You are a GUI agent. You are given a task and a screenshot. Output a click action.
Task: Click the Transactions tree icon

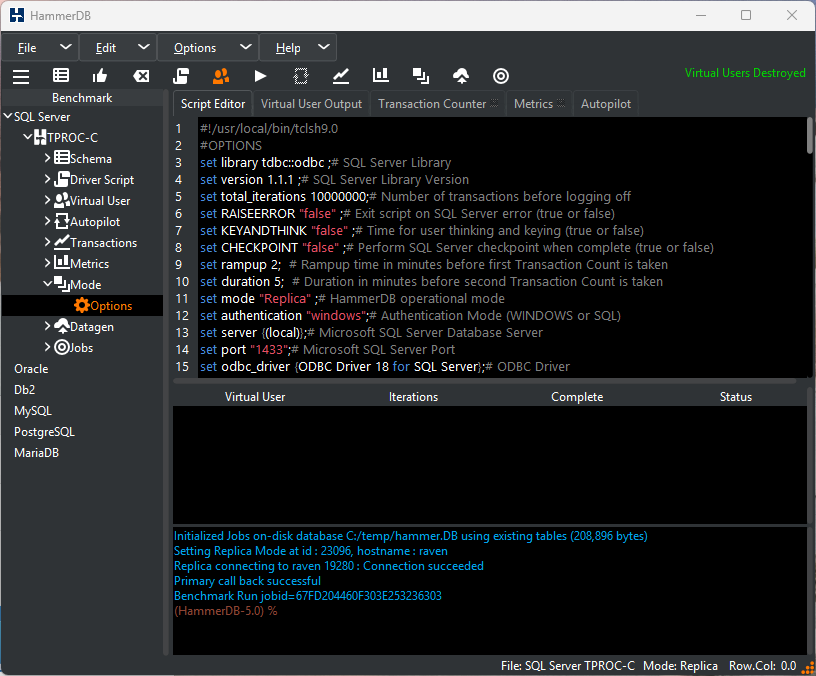62,242
